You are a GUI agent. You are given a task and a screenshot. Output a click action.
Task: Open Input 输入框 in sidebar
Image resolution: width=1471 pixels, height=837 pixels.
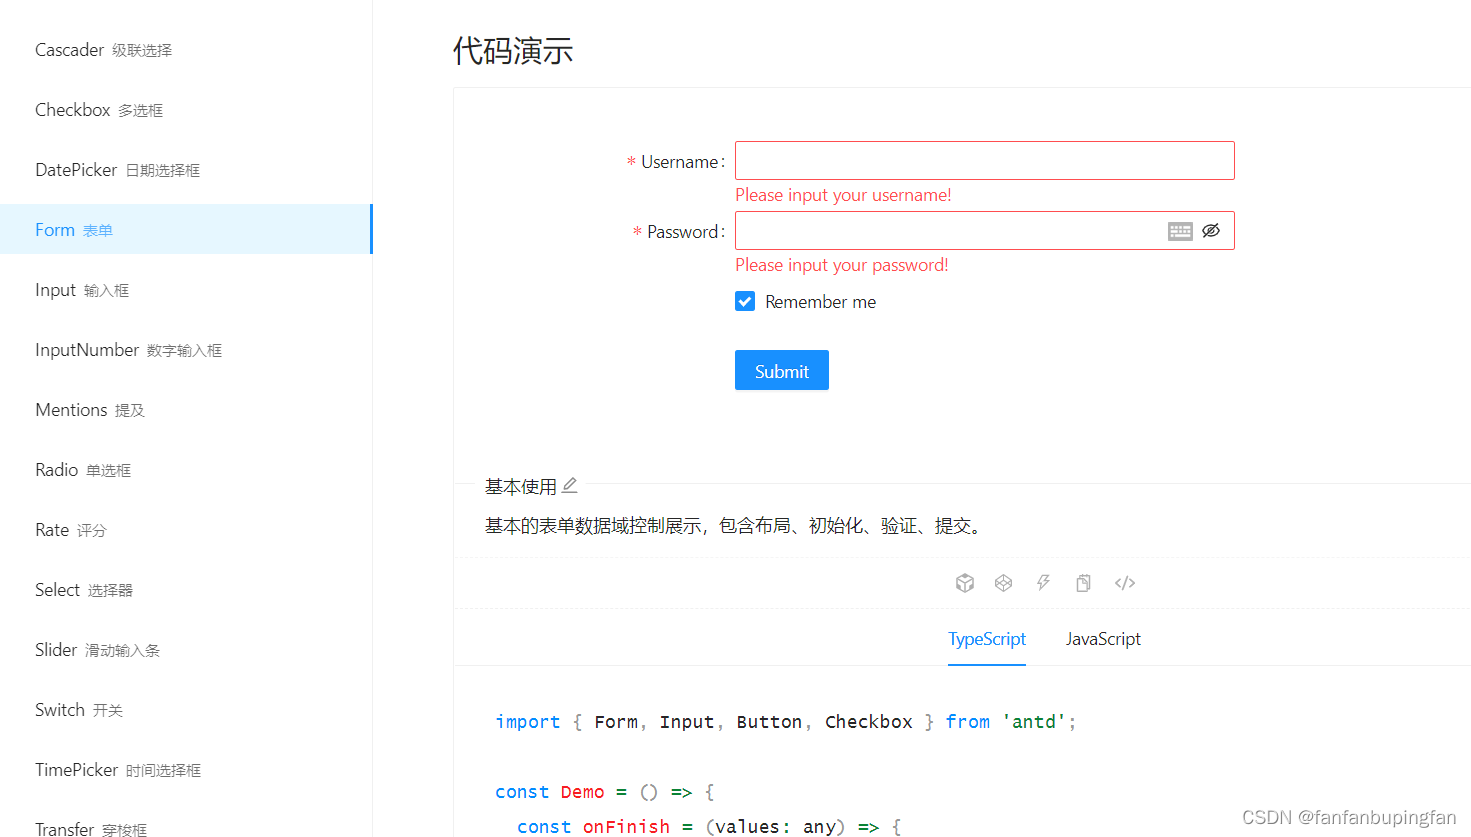(186, 290)
